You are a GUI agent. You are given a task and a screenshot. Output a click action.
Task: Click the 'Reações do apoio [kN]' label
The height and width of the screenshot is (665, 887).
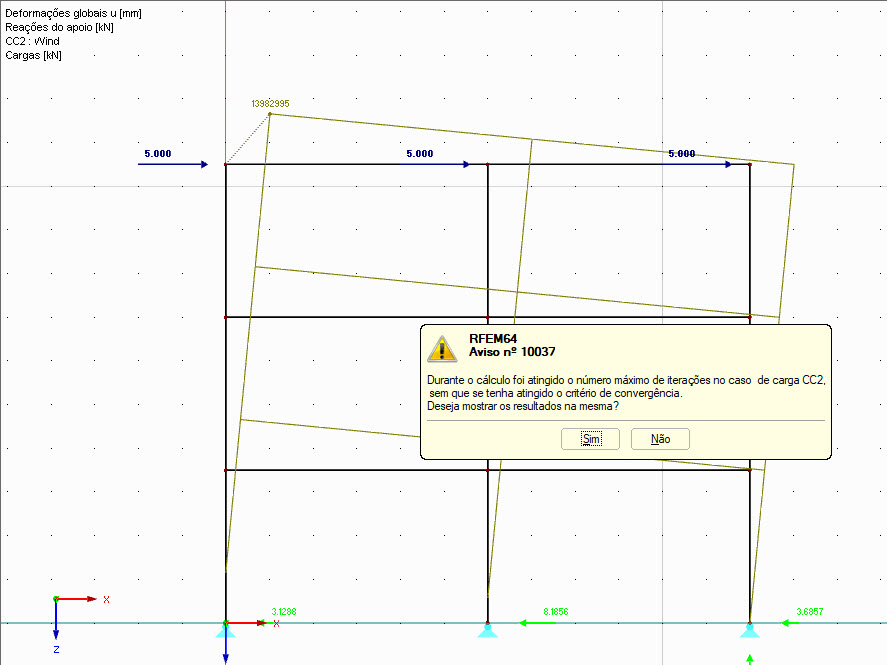(x=59, y=27)
